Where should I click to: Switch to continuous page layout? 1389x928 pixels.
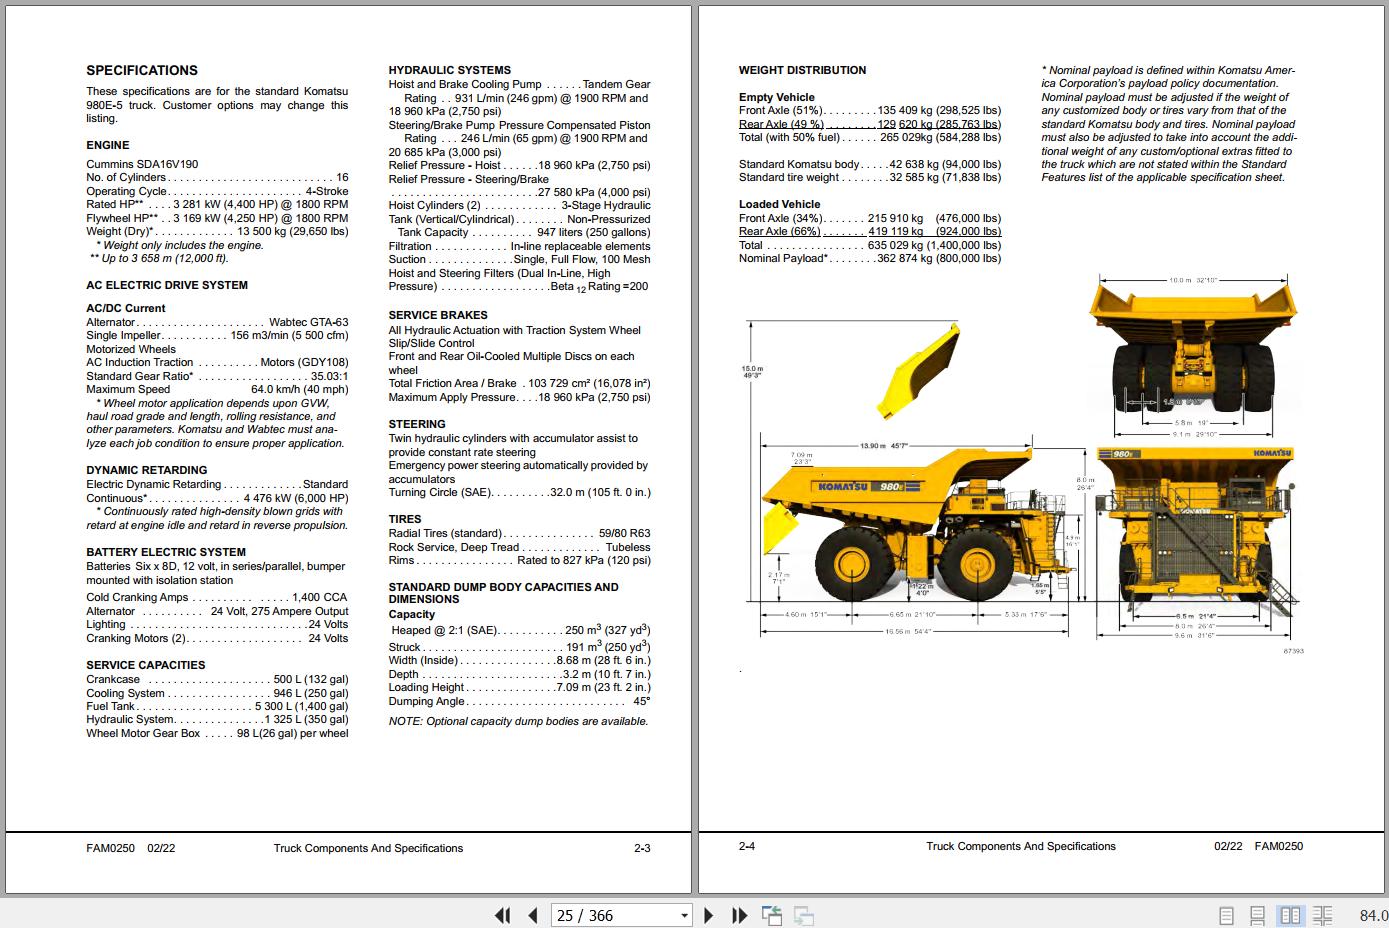(x=1258, y=915)
